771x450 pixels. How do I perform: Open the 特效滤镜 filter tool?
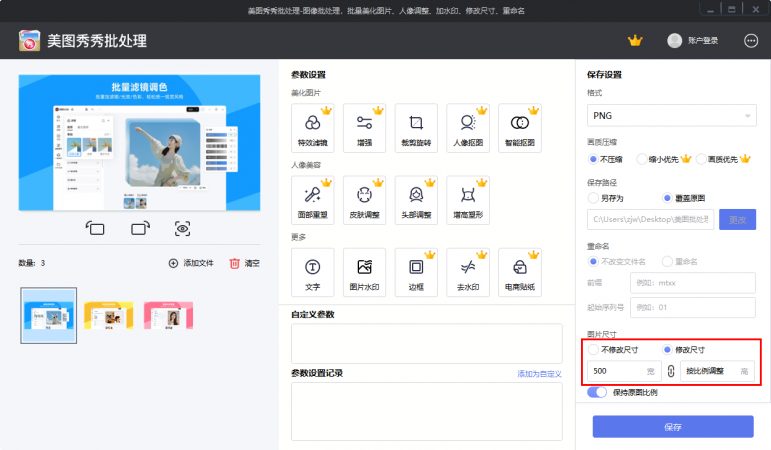[x=312, y=128]
